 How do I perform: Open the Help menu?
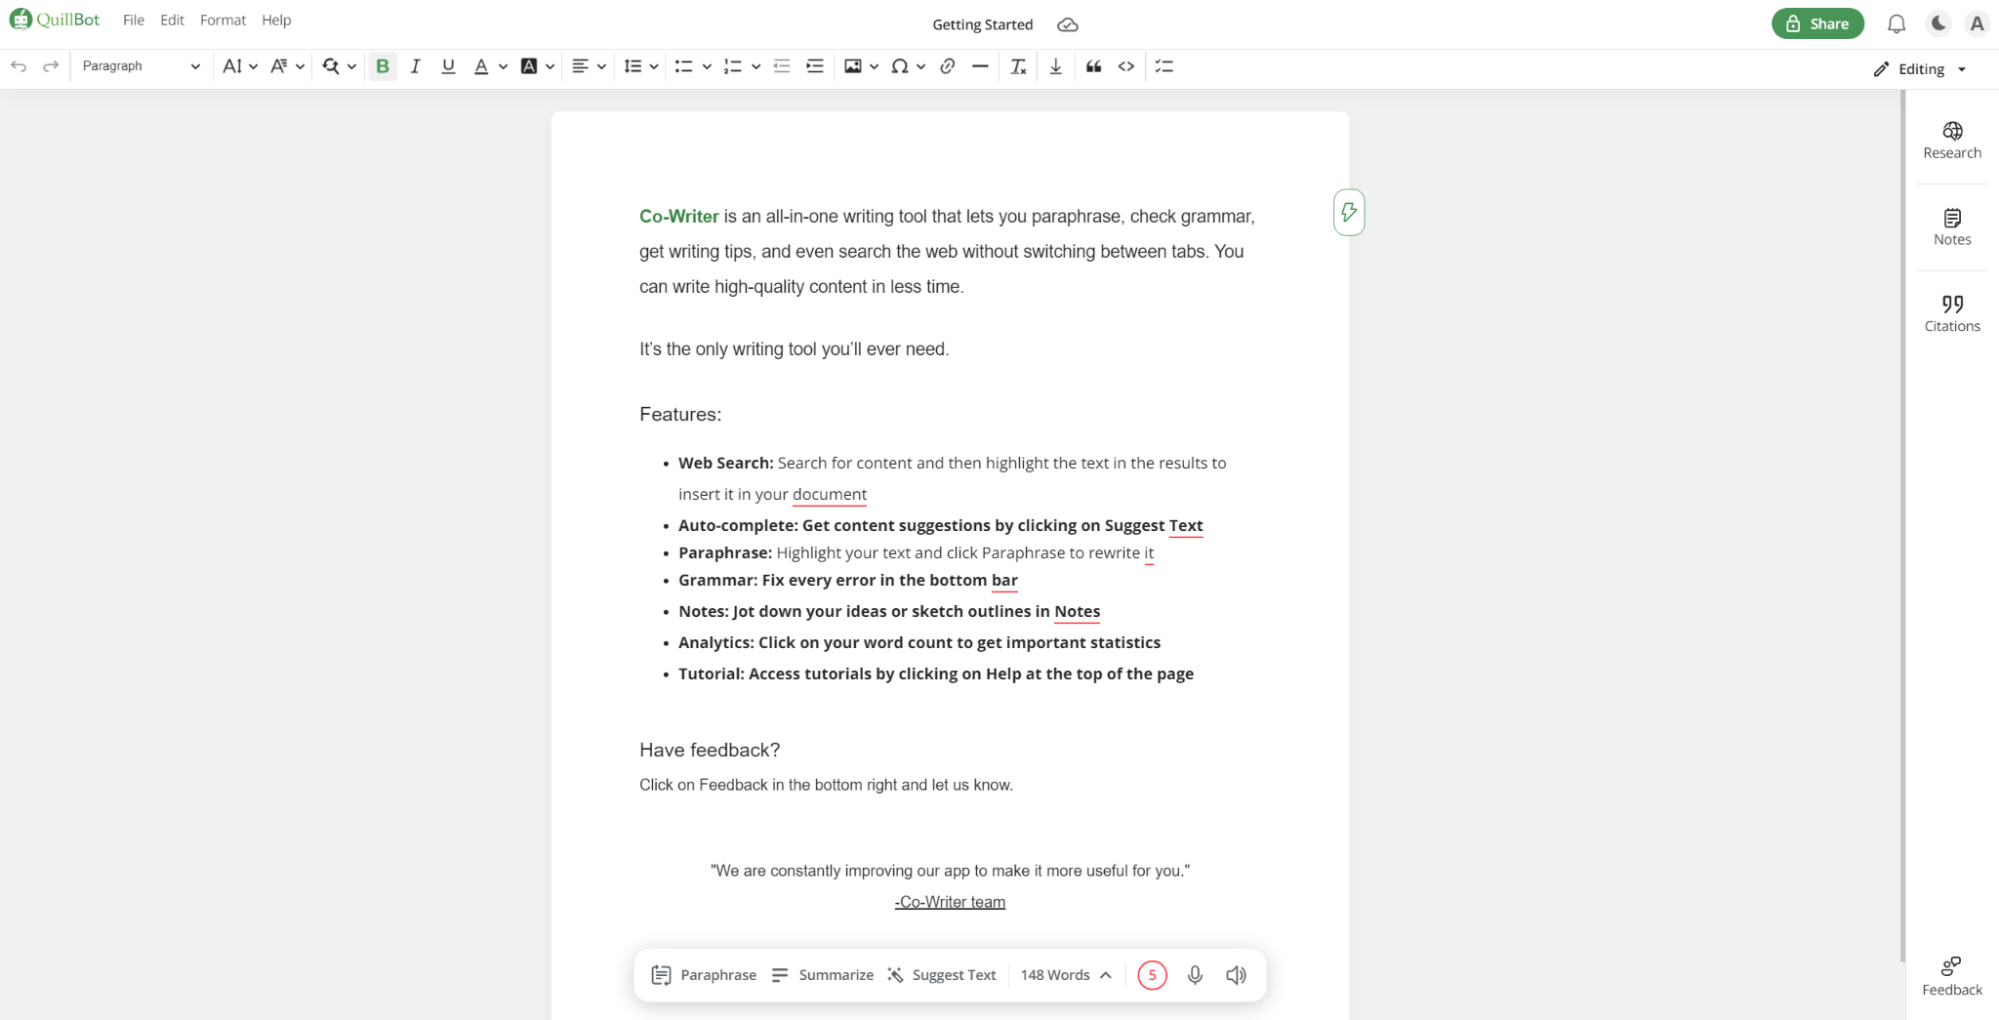[x=276, y=20]
